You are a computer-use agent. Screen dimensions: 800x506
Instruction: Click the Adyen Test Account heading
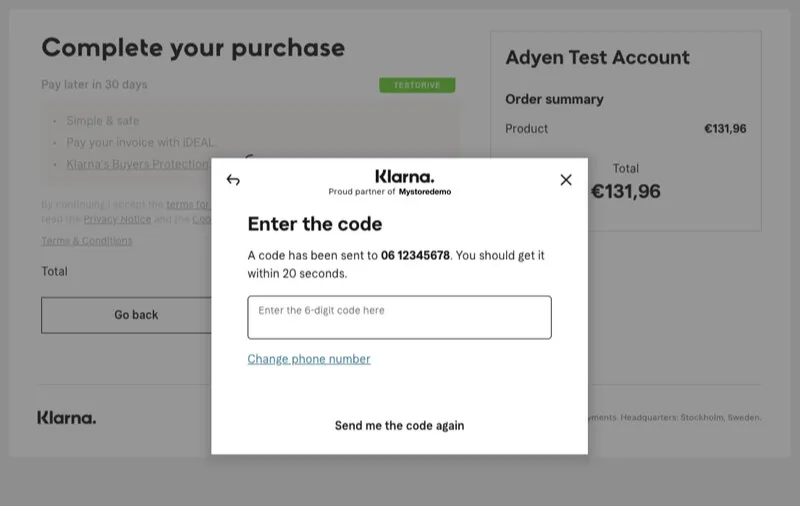click(x=597, y=58)
